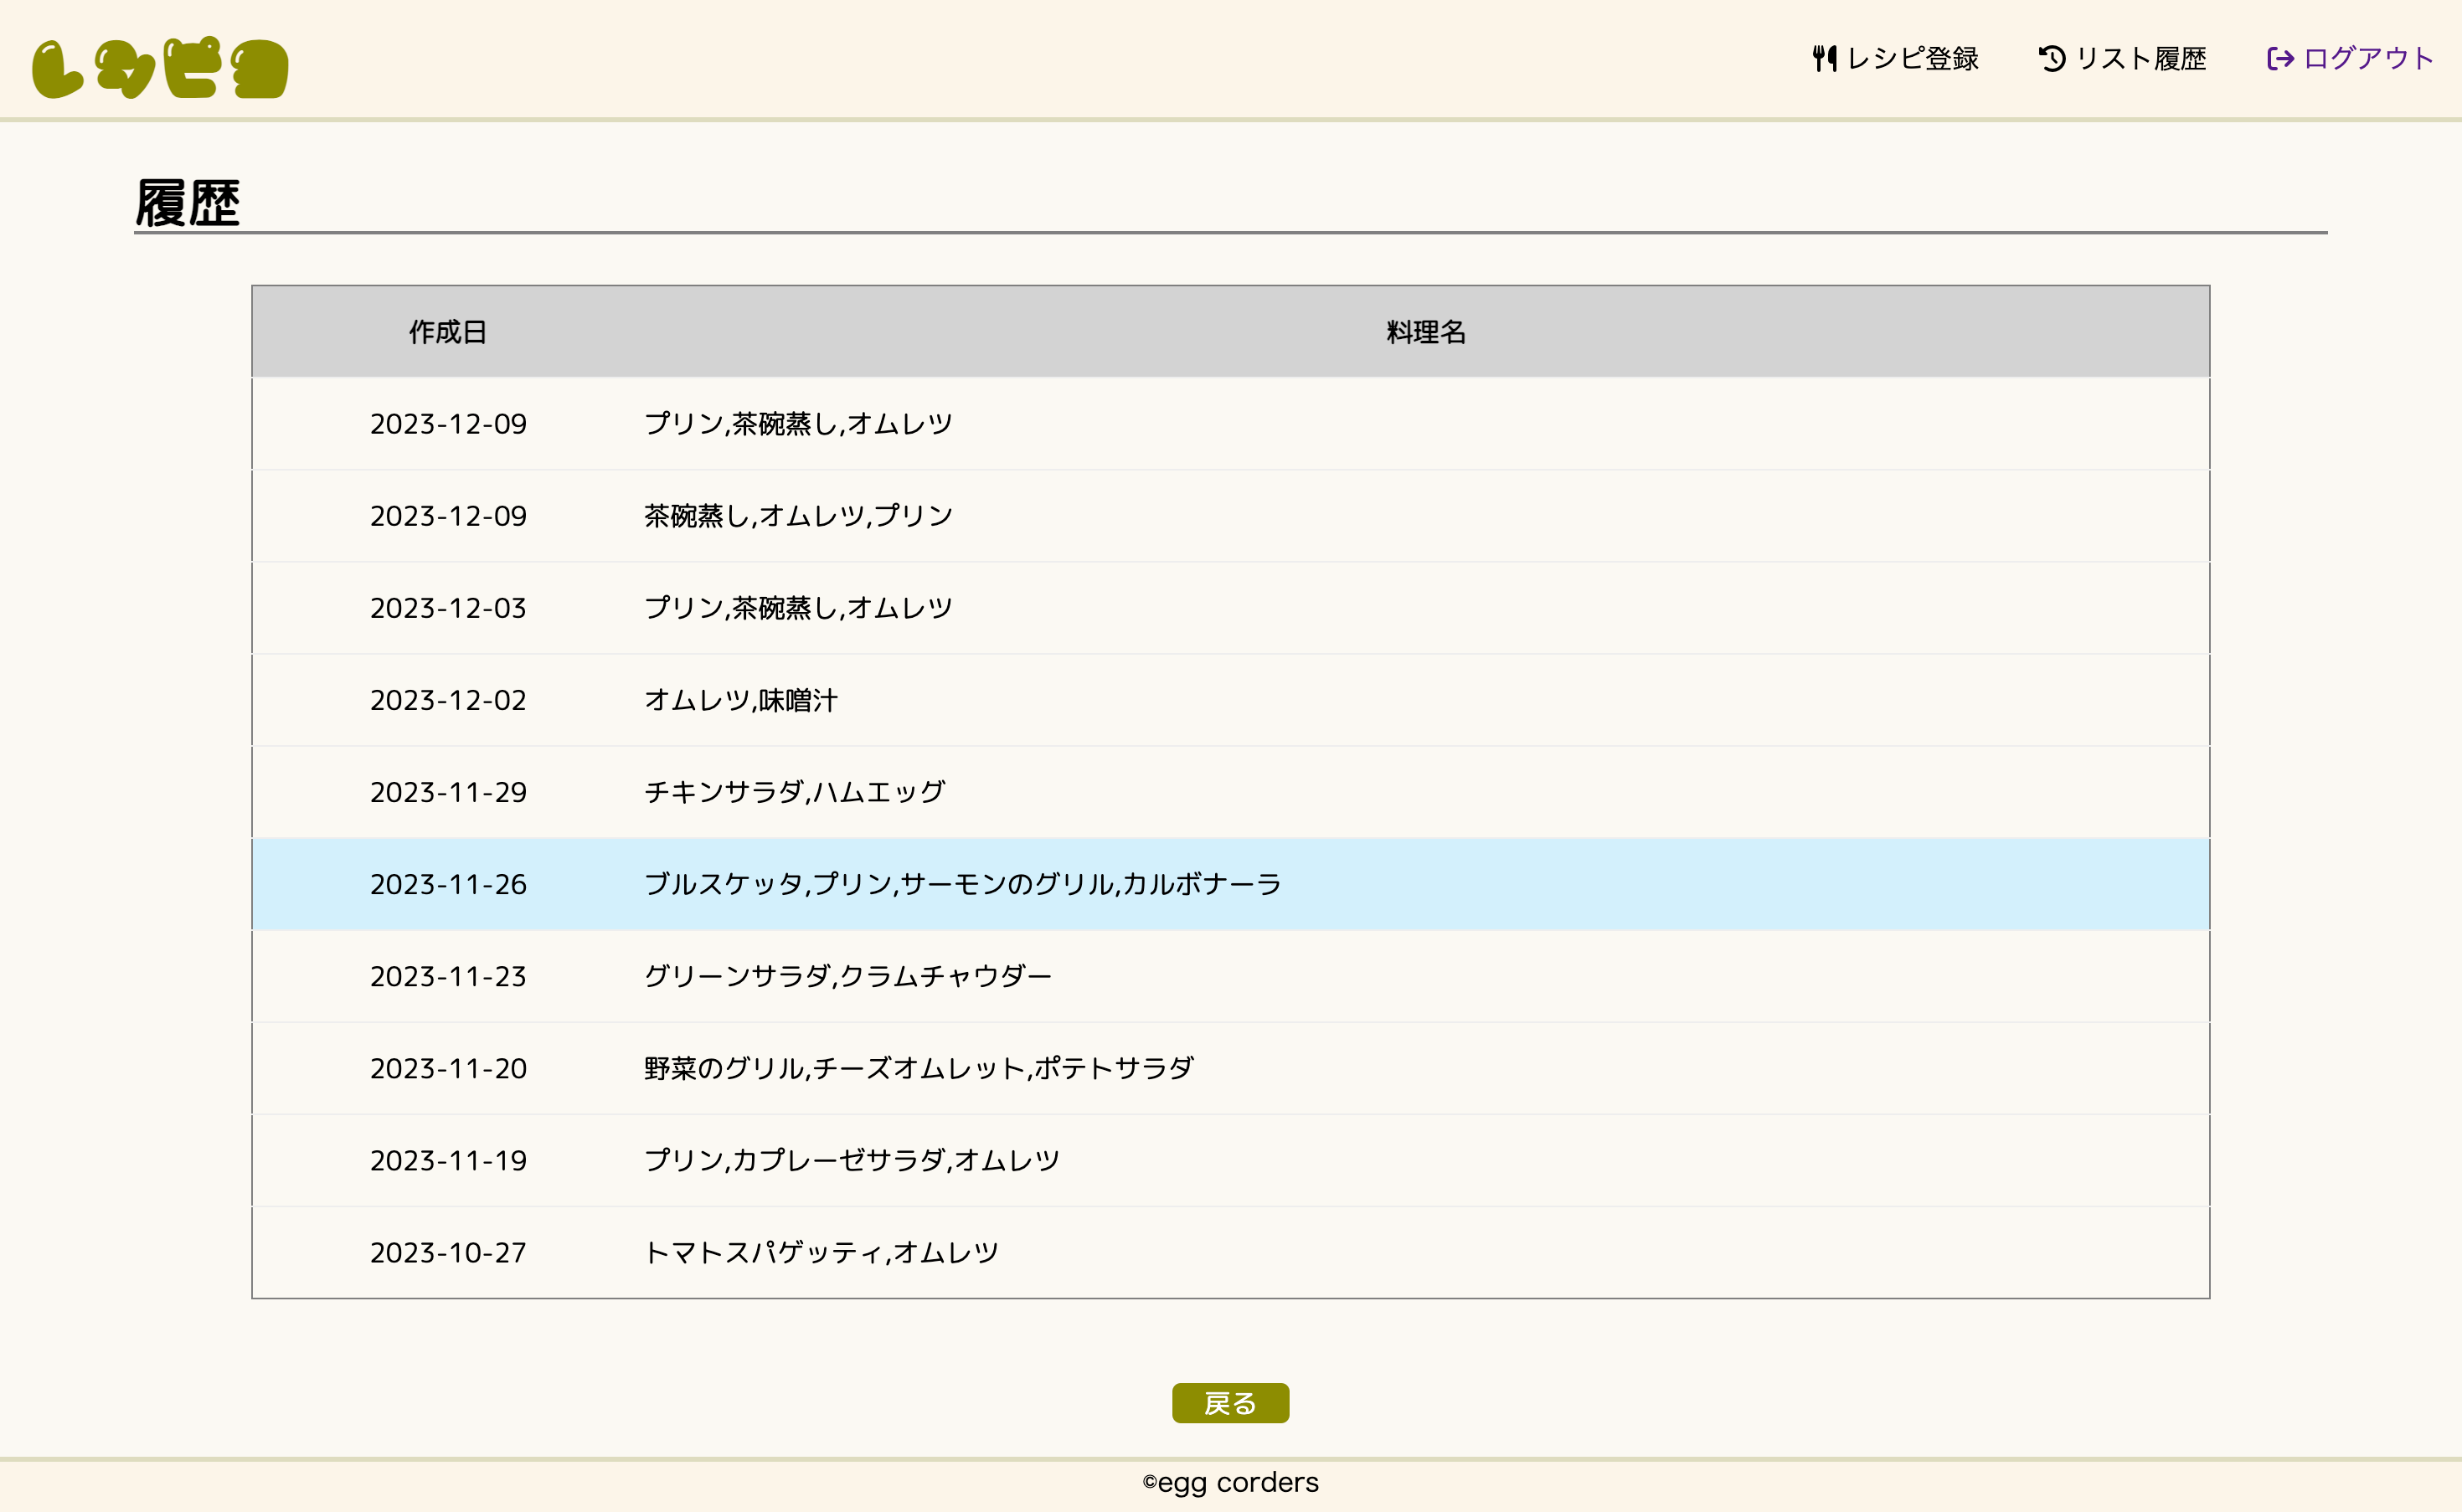Image resolution: width=2462 pixels, height=1512 pixels.
Task: Click the logout arrow icon
Action: point(2280,58)
